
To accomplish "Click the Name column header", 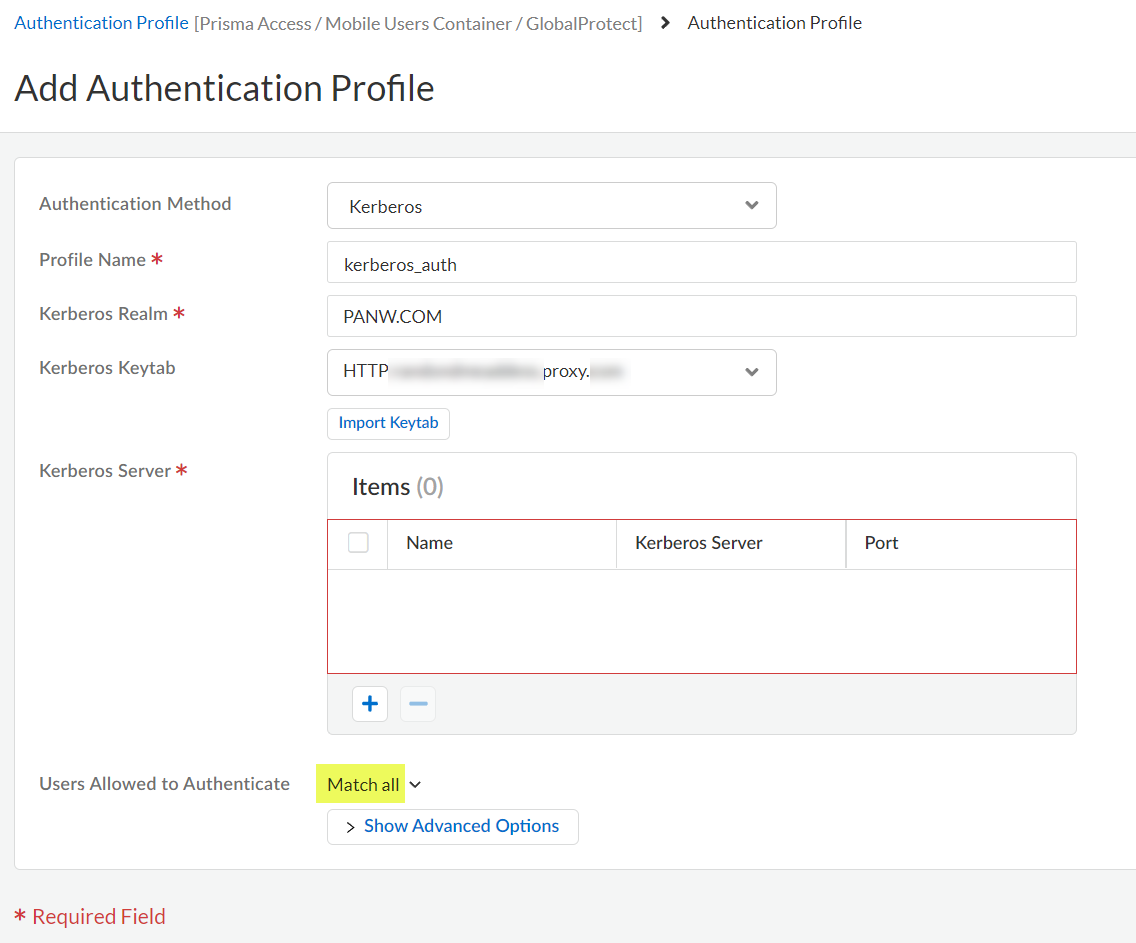I will (430, 543).
